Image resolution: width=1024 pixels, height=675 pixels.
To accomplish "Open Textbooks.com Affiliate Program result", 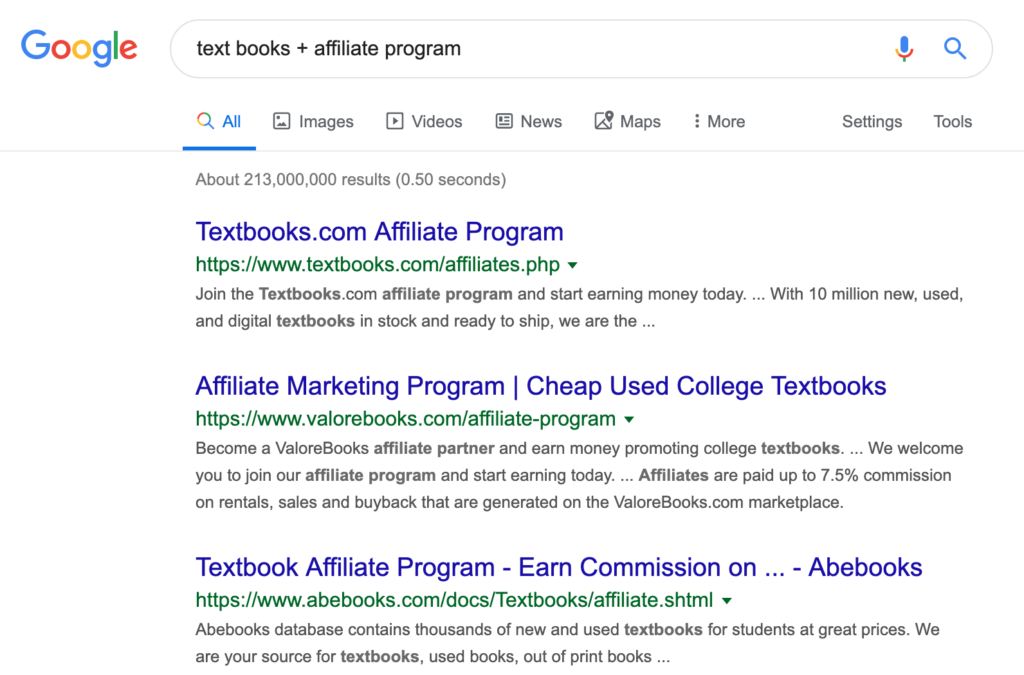I will (379, 232).
